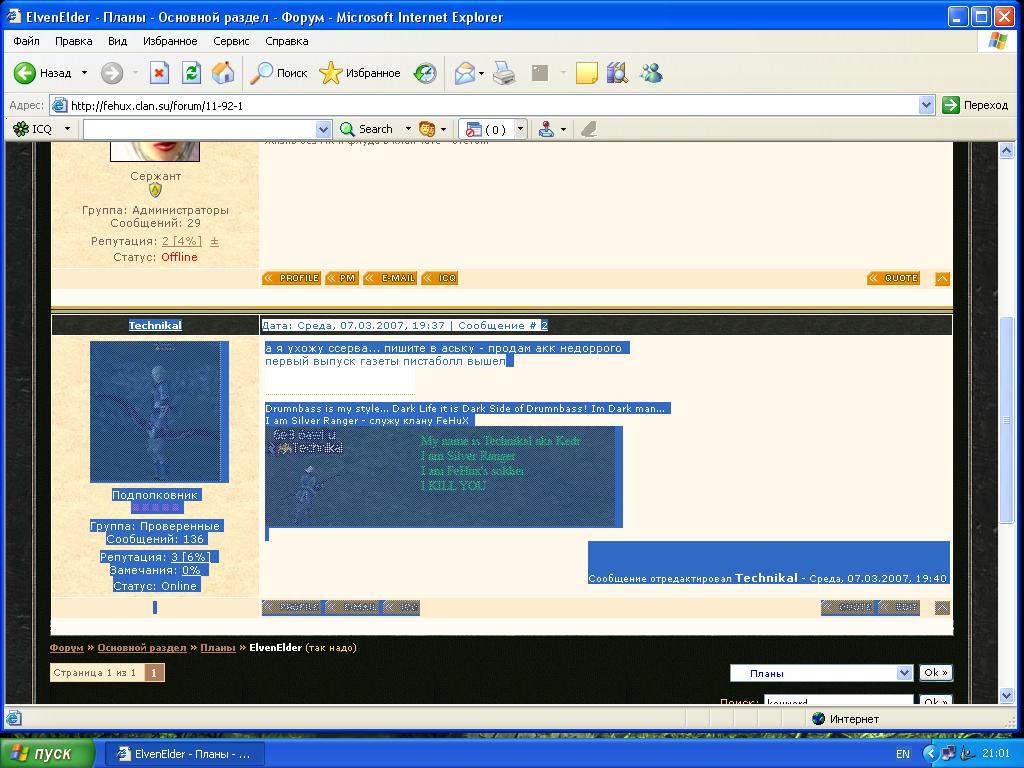
Task: Open the Вид menu
Action: 118,41
